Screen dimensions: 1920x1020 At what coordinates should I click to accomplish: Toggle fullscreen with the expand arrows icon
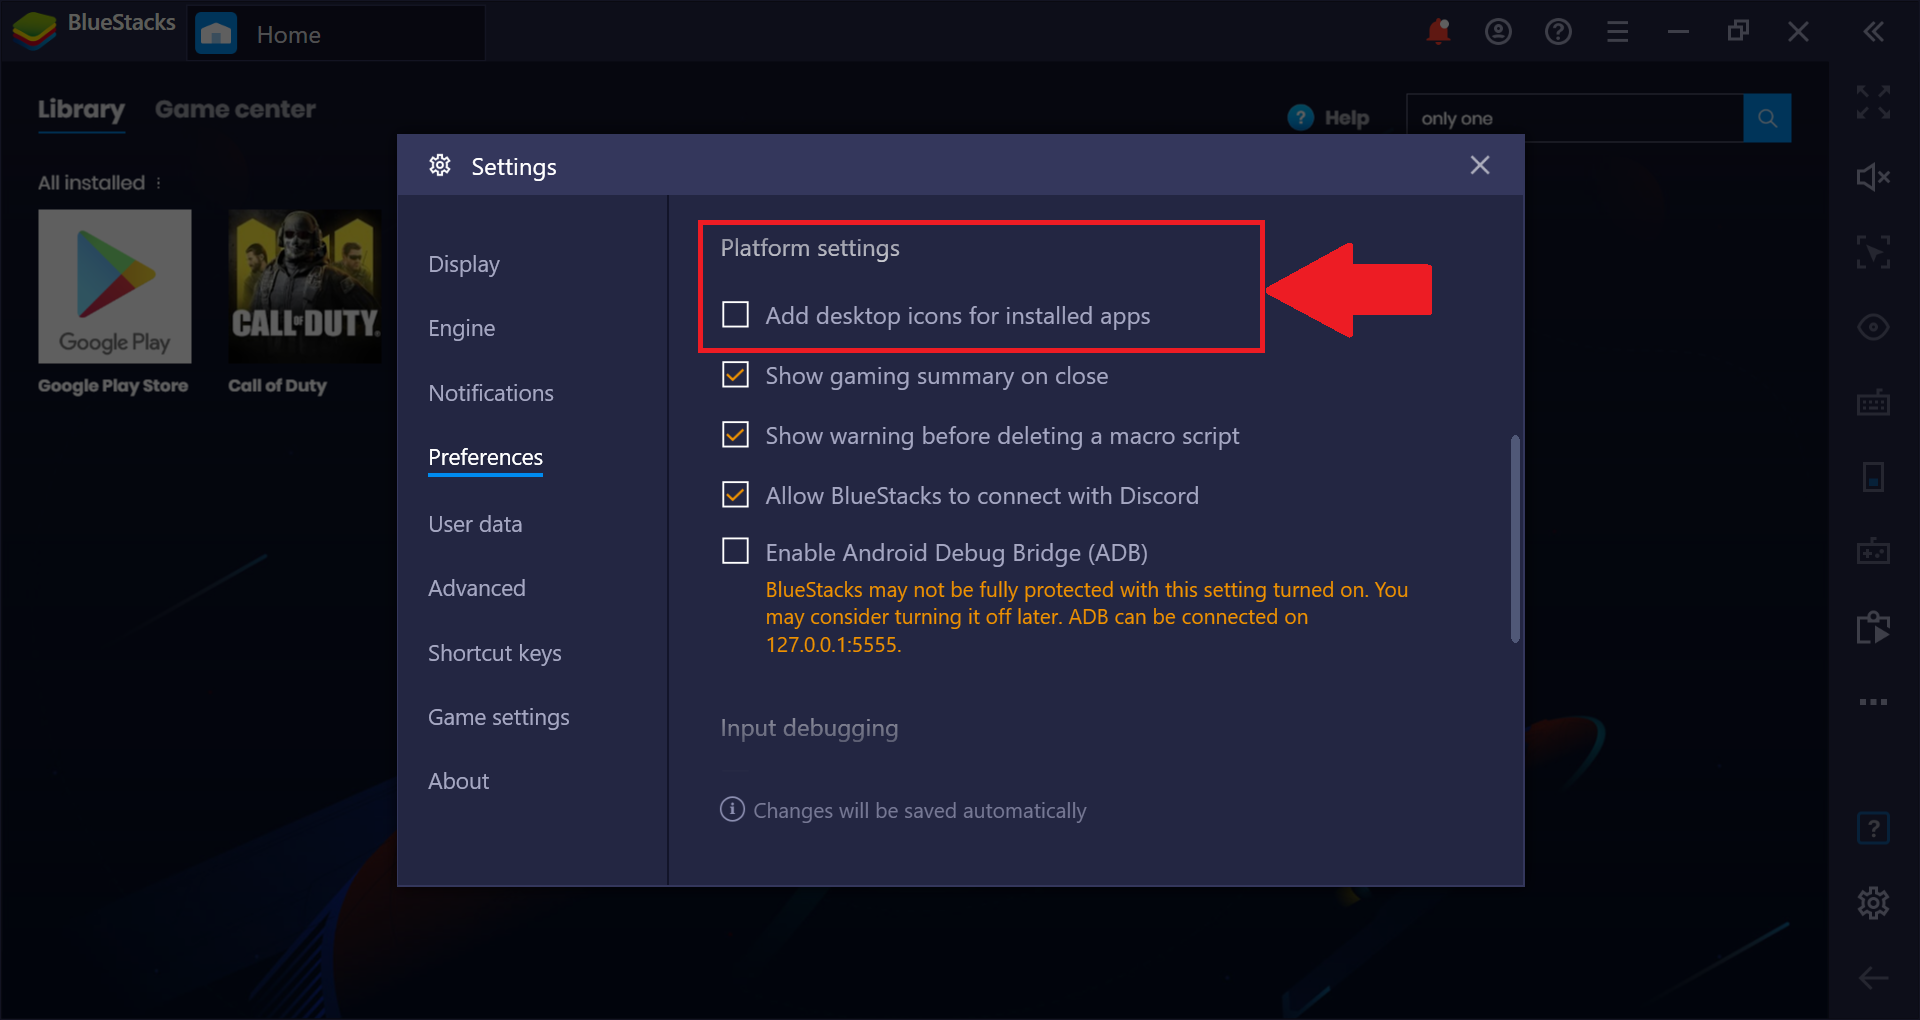pos(1873,102)
